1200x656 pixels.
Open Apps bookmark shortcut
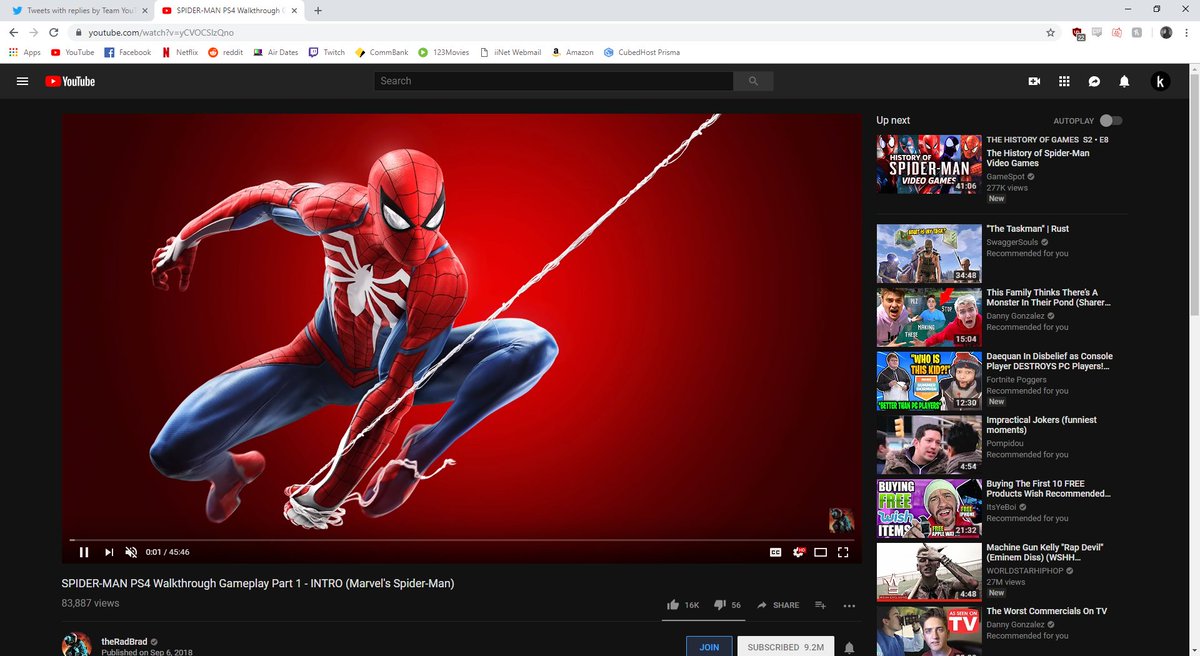click(x=25, y=52)
